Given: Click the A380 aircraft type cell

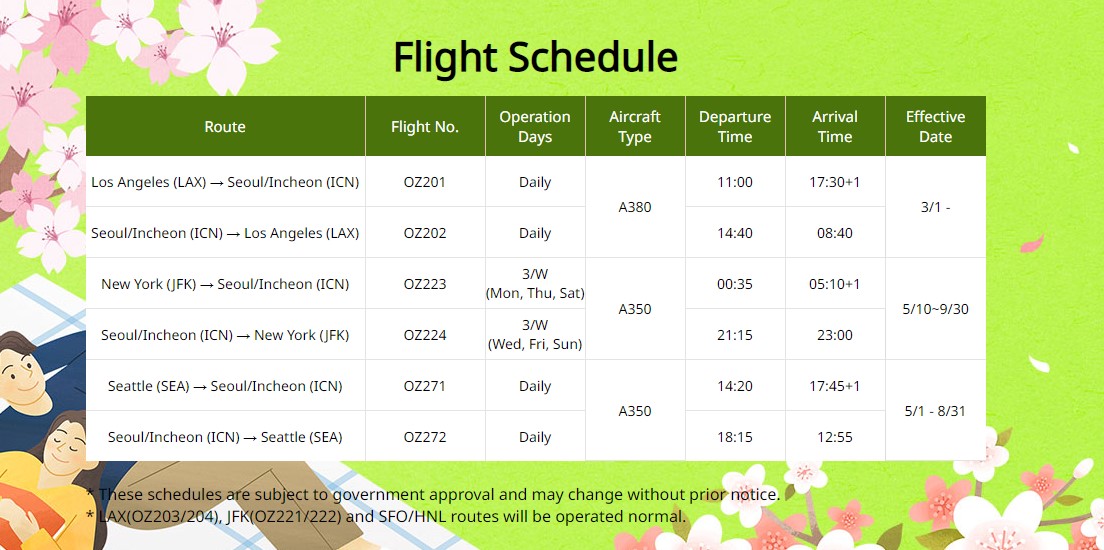Looking at the screenshot, I should pos(635,208).
